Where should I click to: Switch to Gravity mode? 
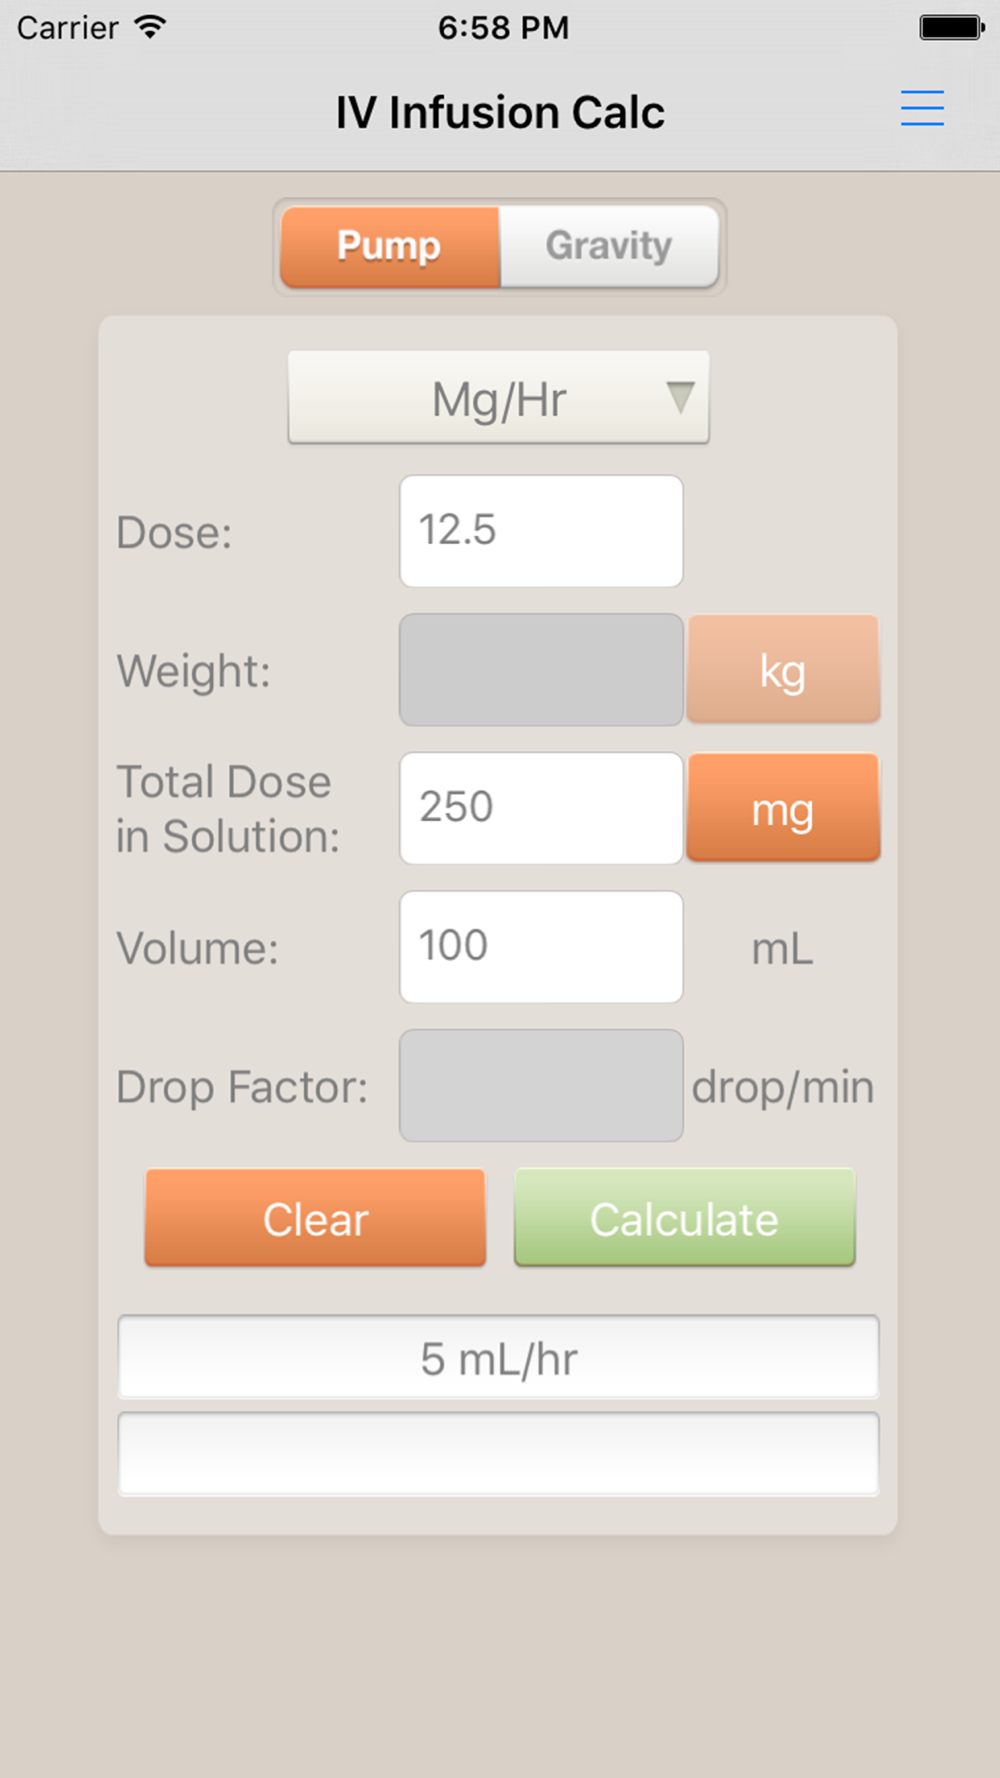pyautogui.click(x=609, y=246)
